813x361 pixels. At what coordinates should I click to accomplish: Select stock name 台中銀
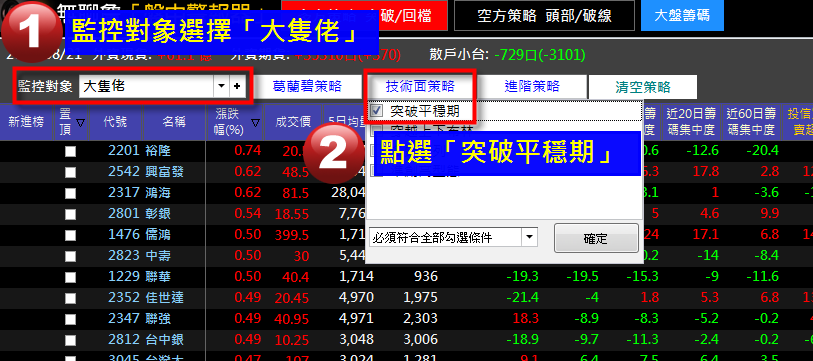click(164, 339)
